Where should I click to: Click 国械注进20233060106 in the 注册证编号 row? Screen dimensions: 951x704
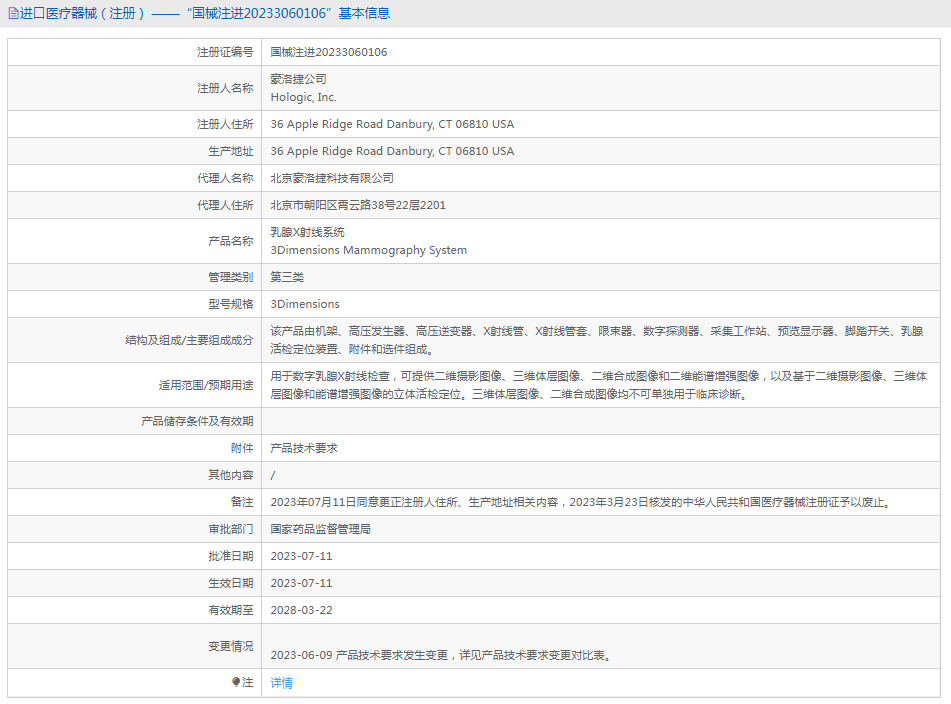[329, 52]
